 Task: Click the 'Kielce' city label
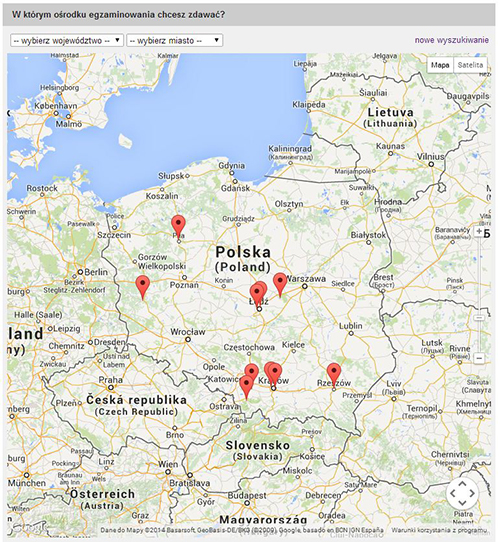point(293,345)
